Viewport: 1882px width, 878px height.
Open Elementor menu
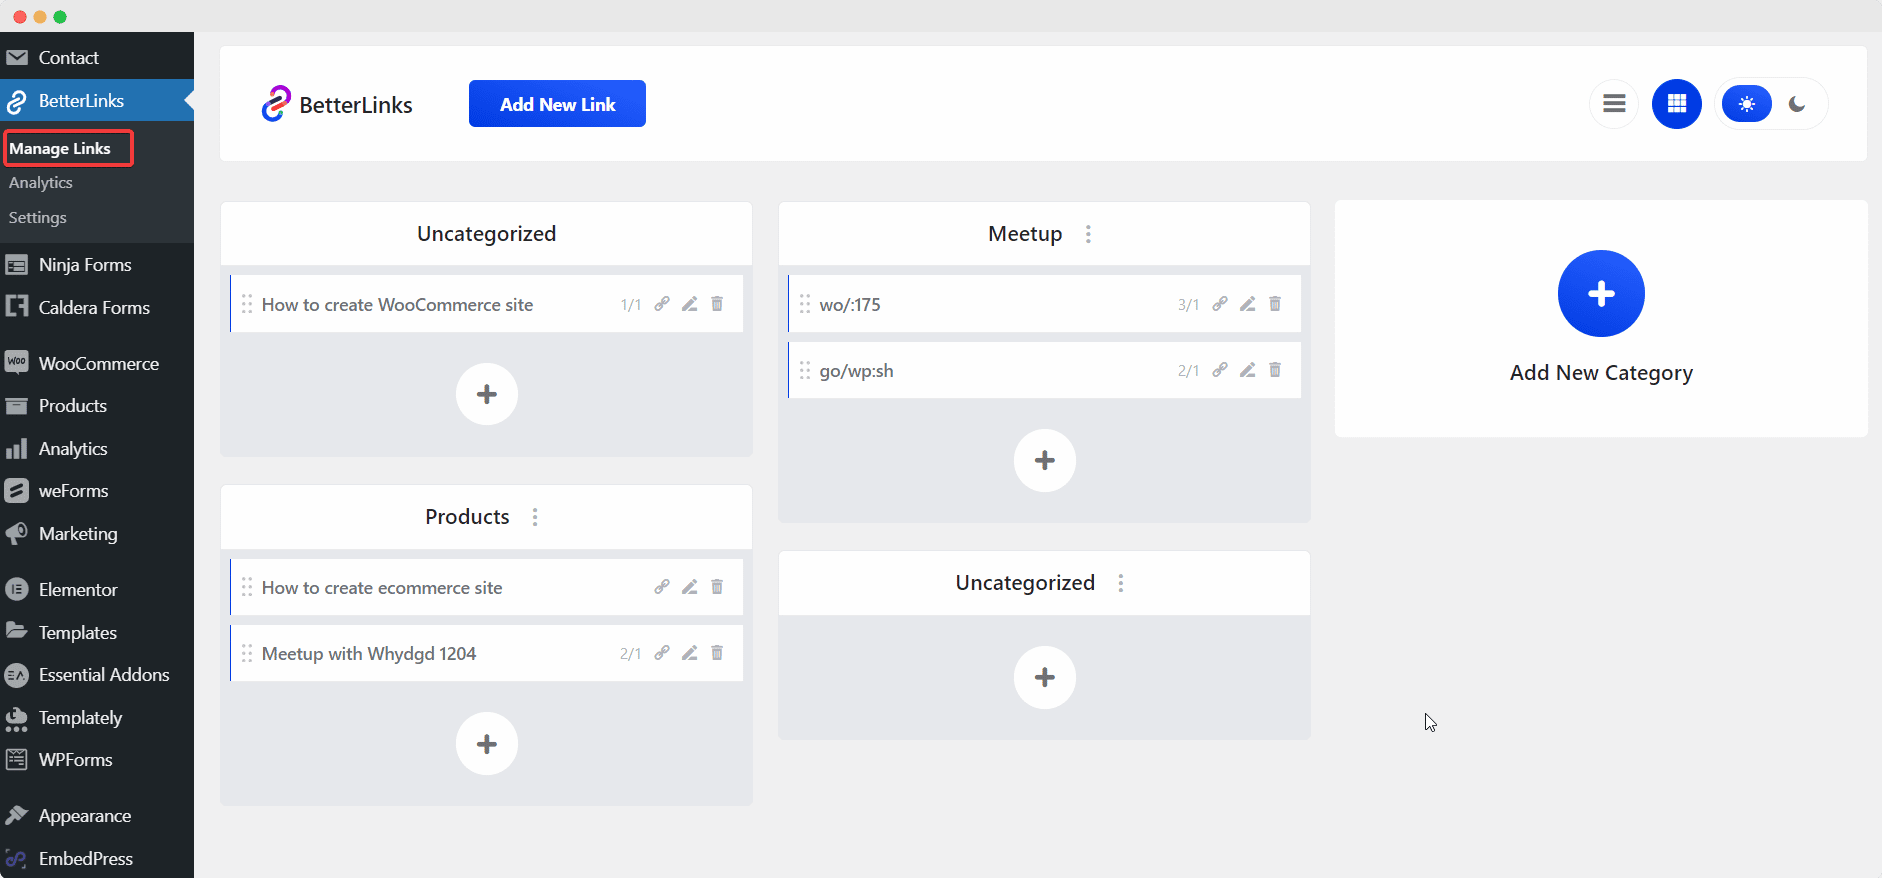pos(97,590)
